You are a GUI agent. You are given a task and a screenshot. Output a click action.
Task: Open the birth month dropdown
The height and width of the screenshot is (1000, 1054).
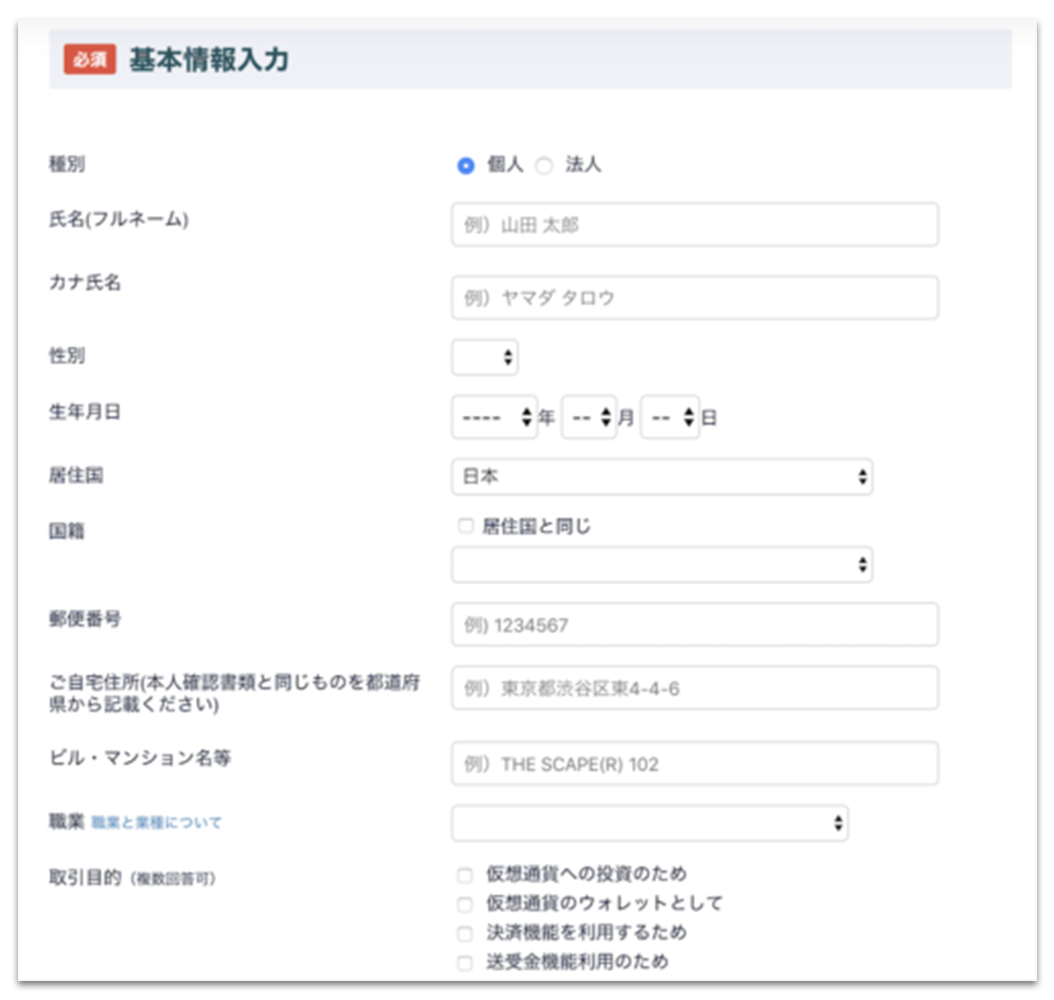[590, 417]
